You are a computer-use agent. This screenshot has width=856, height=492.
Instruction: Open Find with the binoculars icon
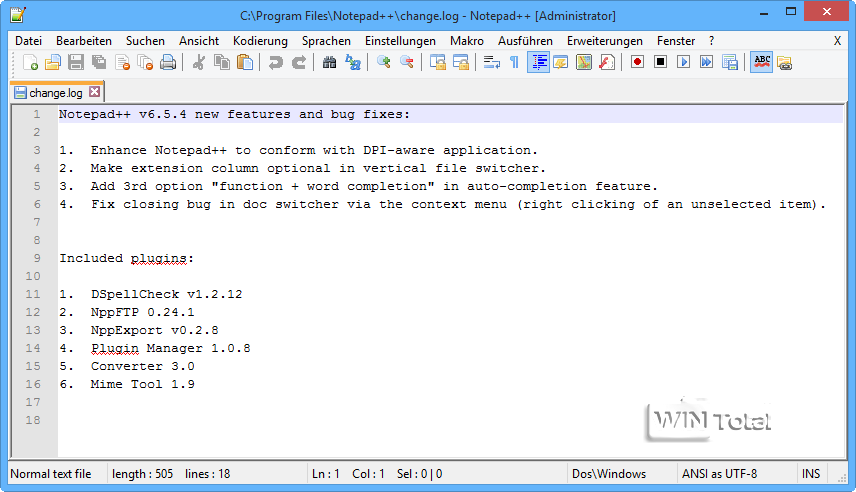tap(329, 62)
